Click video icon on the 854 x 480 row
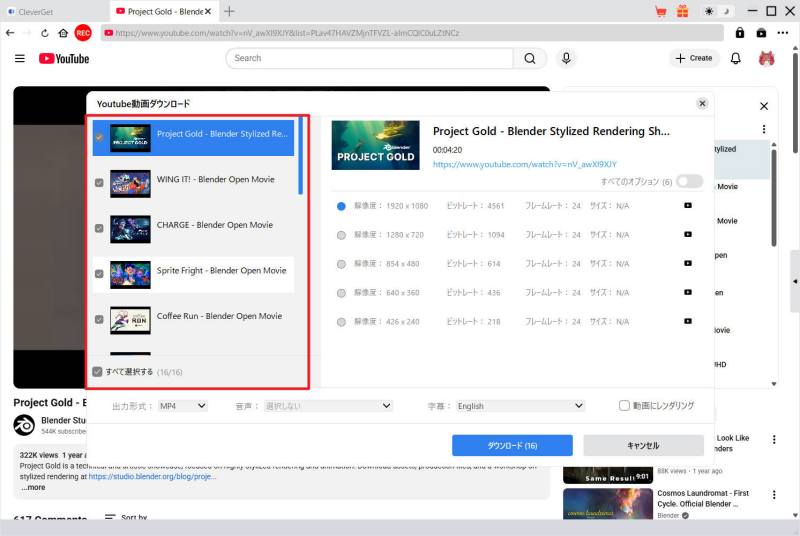 pos(688,263)
